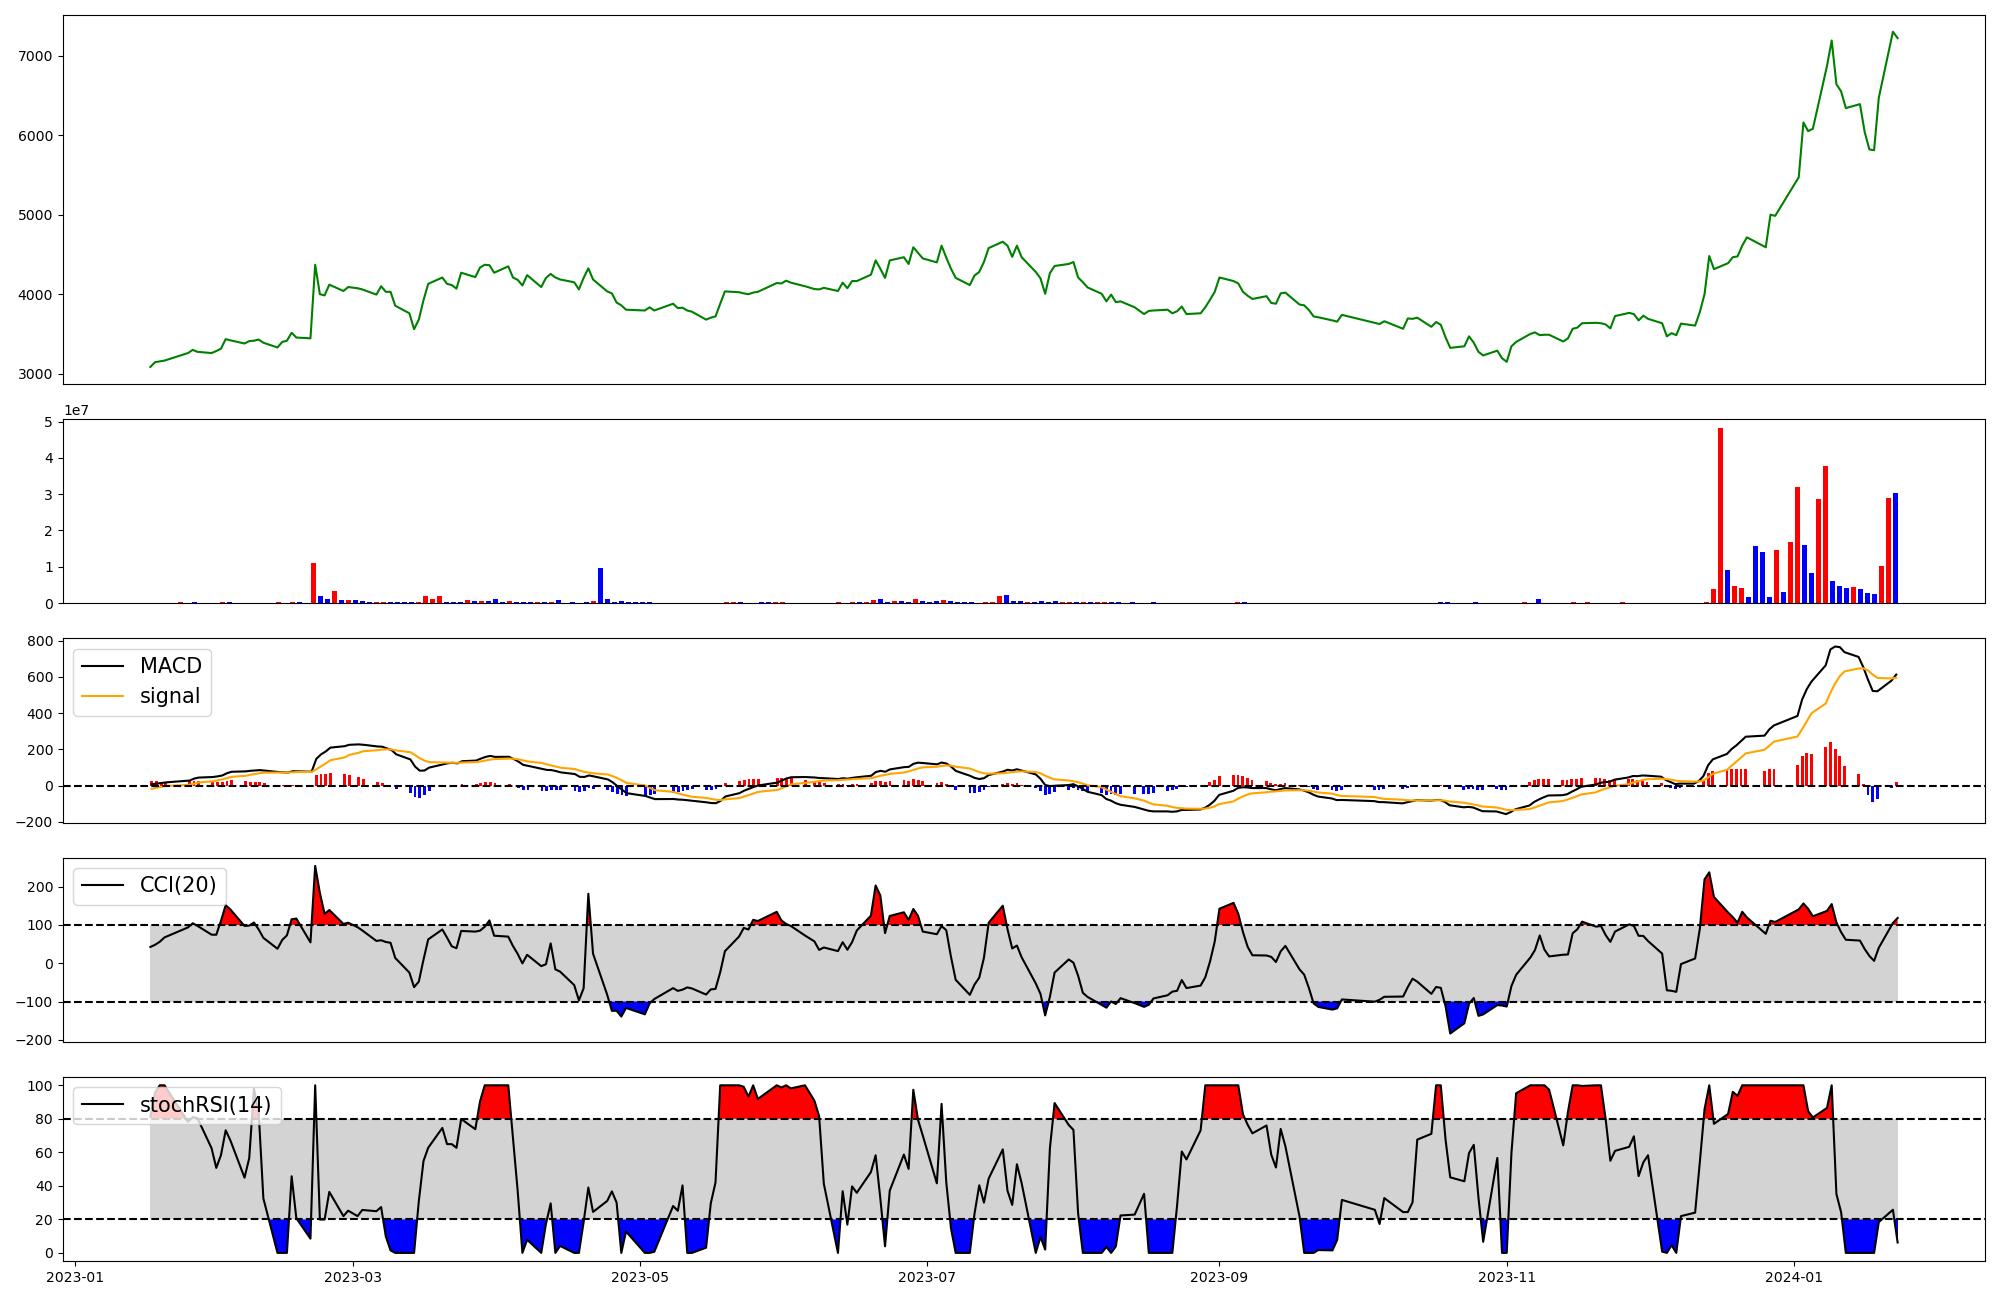Click the 2023-07 date label
Image resolution: width=2000 pixels, height=1300 pixels.
click(927, 1277)
